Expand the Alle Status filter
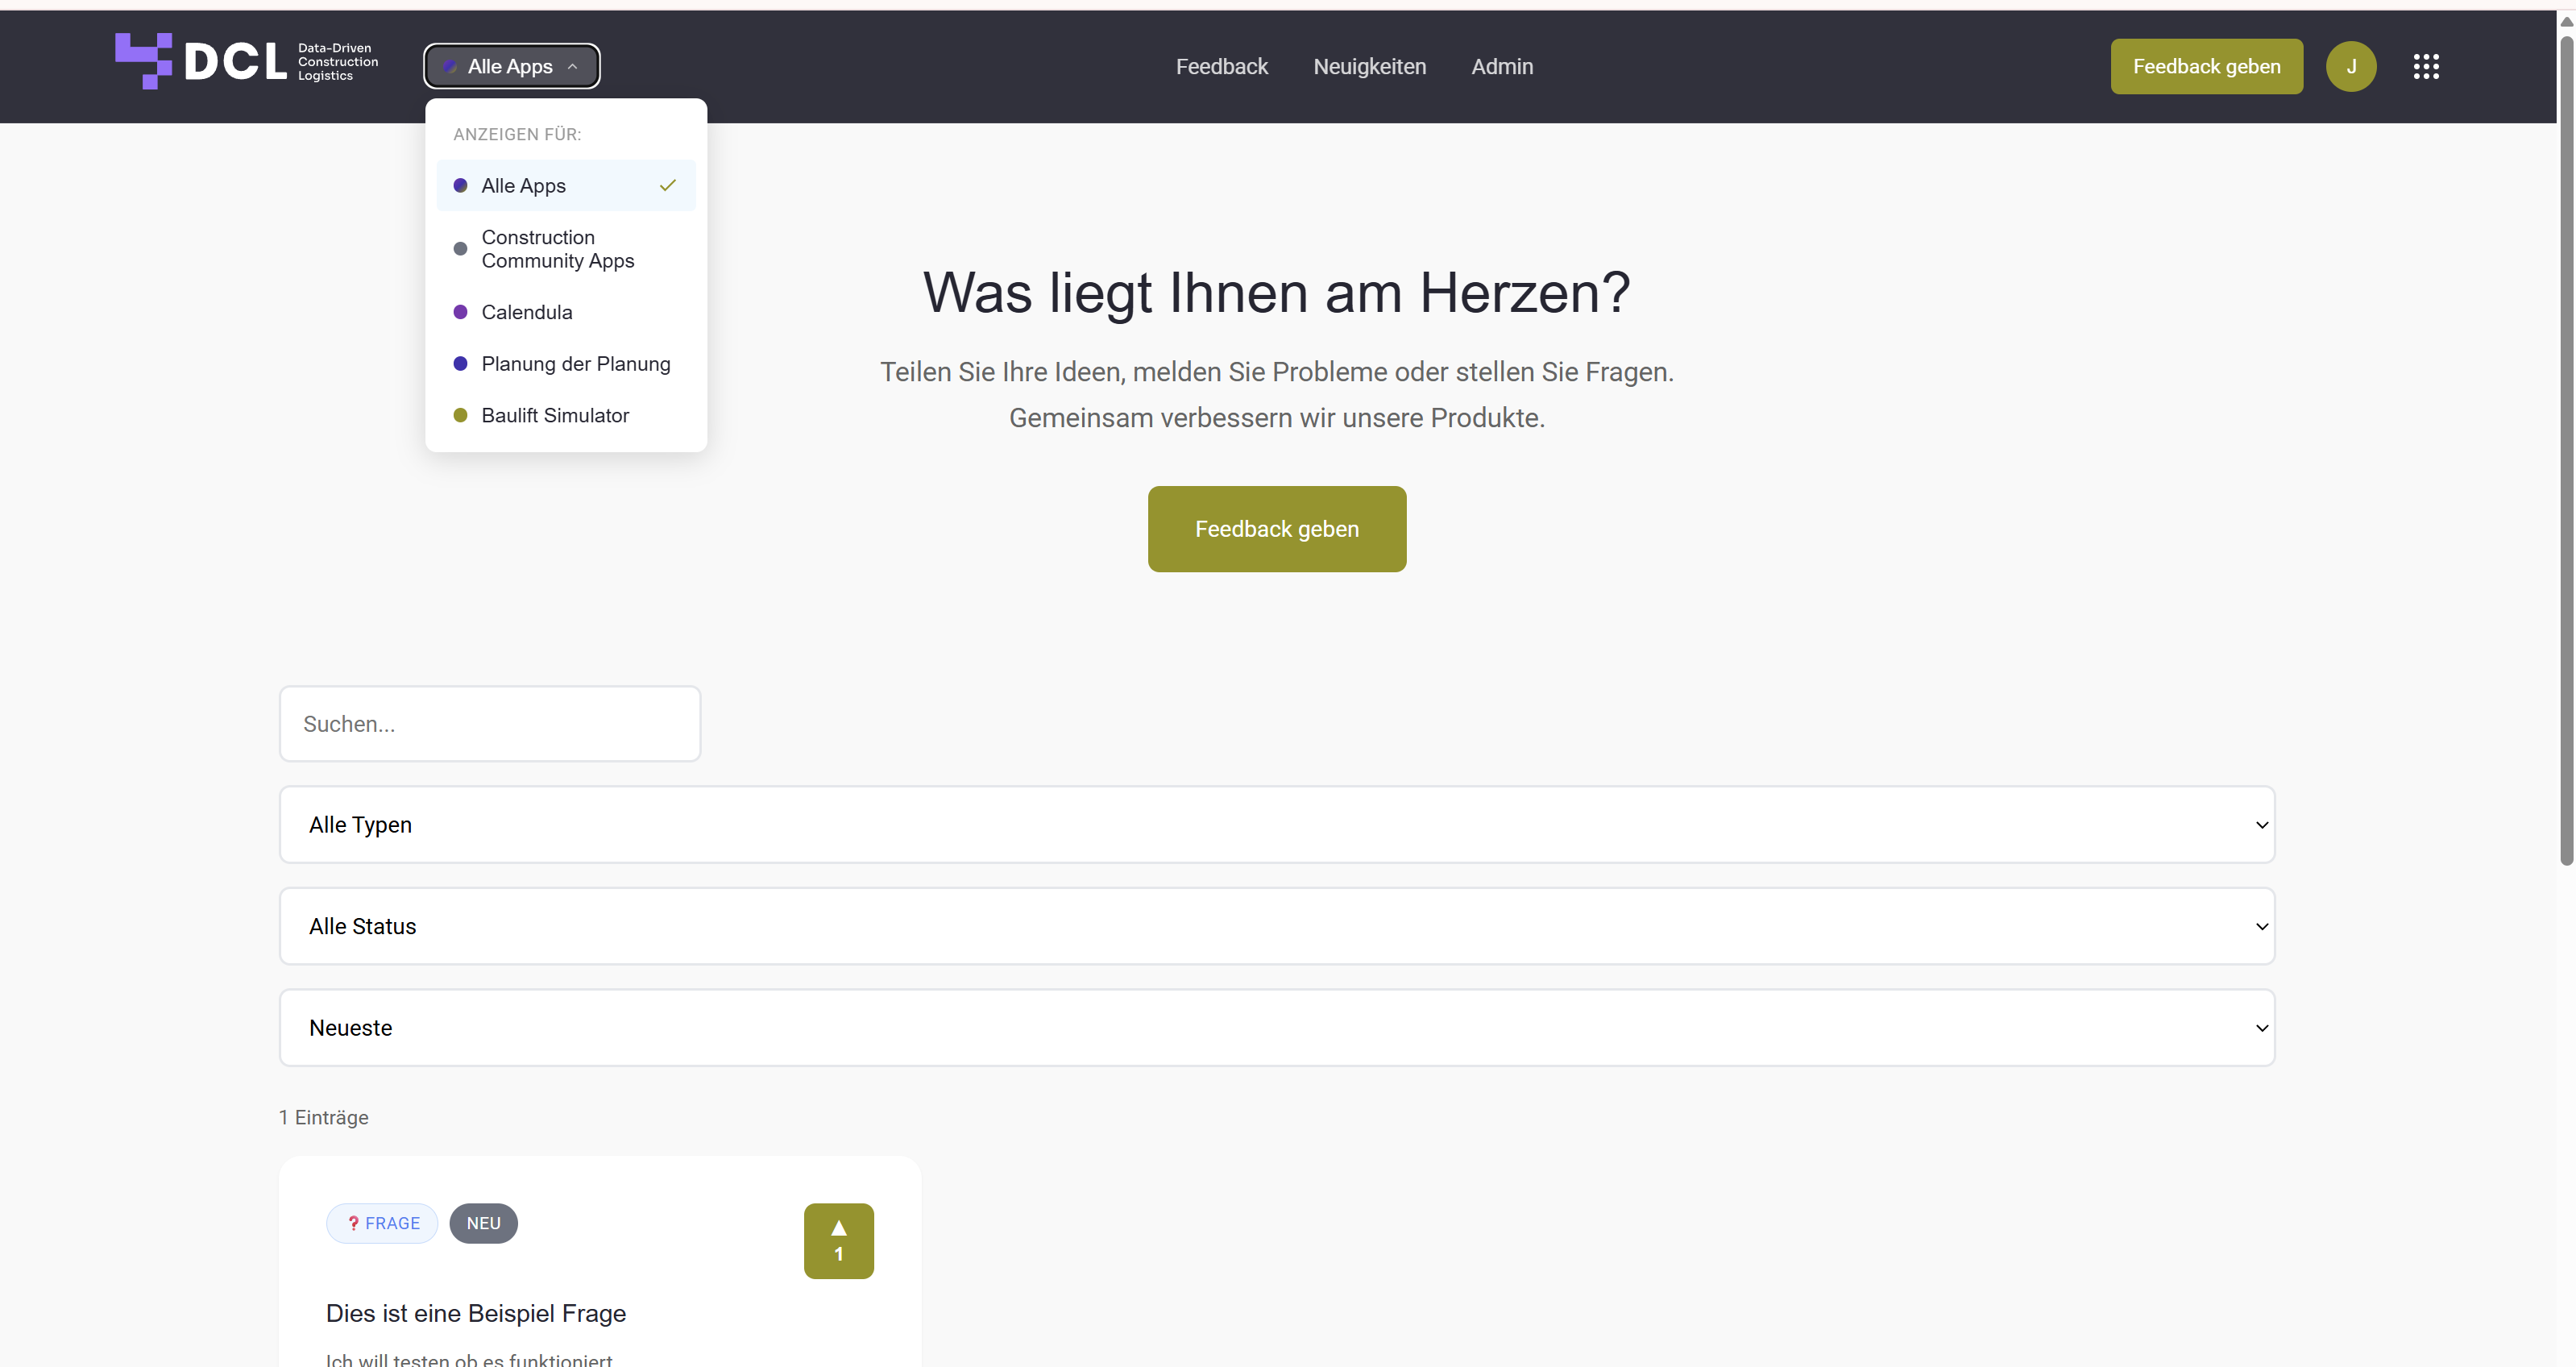The height and width of the screenshot is (1367, 2576). [1277, 926]
